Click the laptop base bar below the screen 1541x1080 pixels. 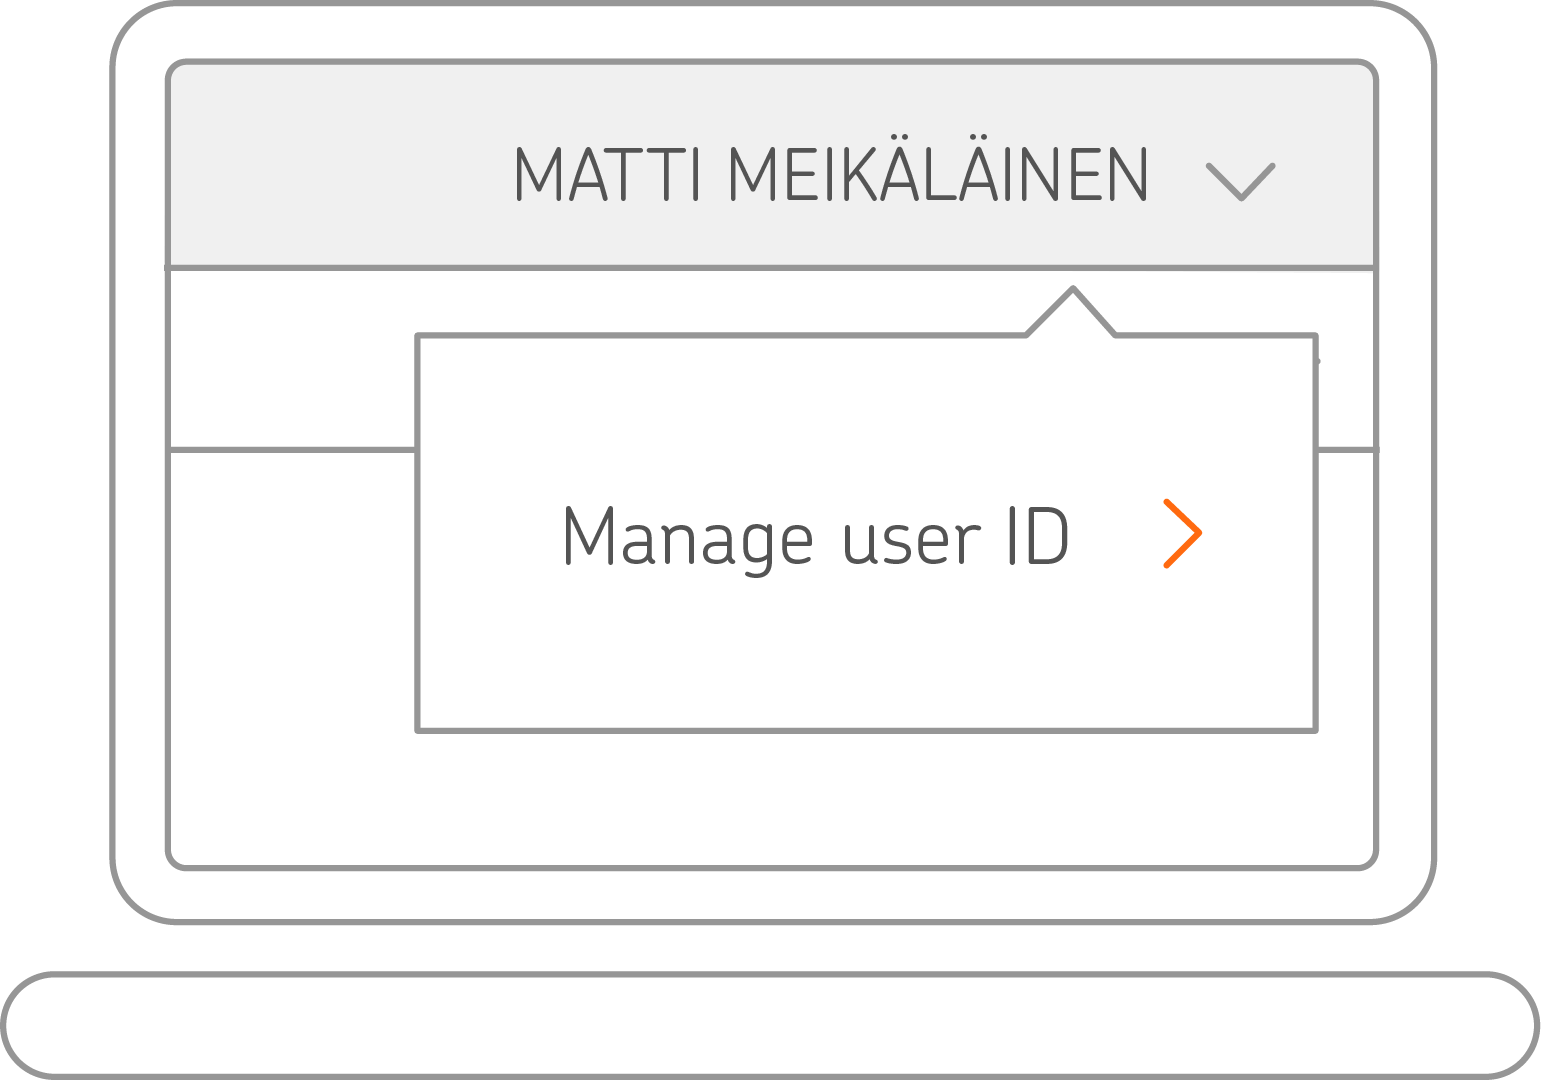(x=770, y=1025)
